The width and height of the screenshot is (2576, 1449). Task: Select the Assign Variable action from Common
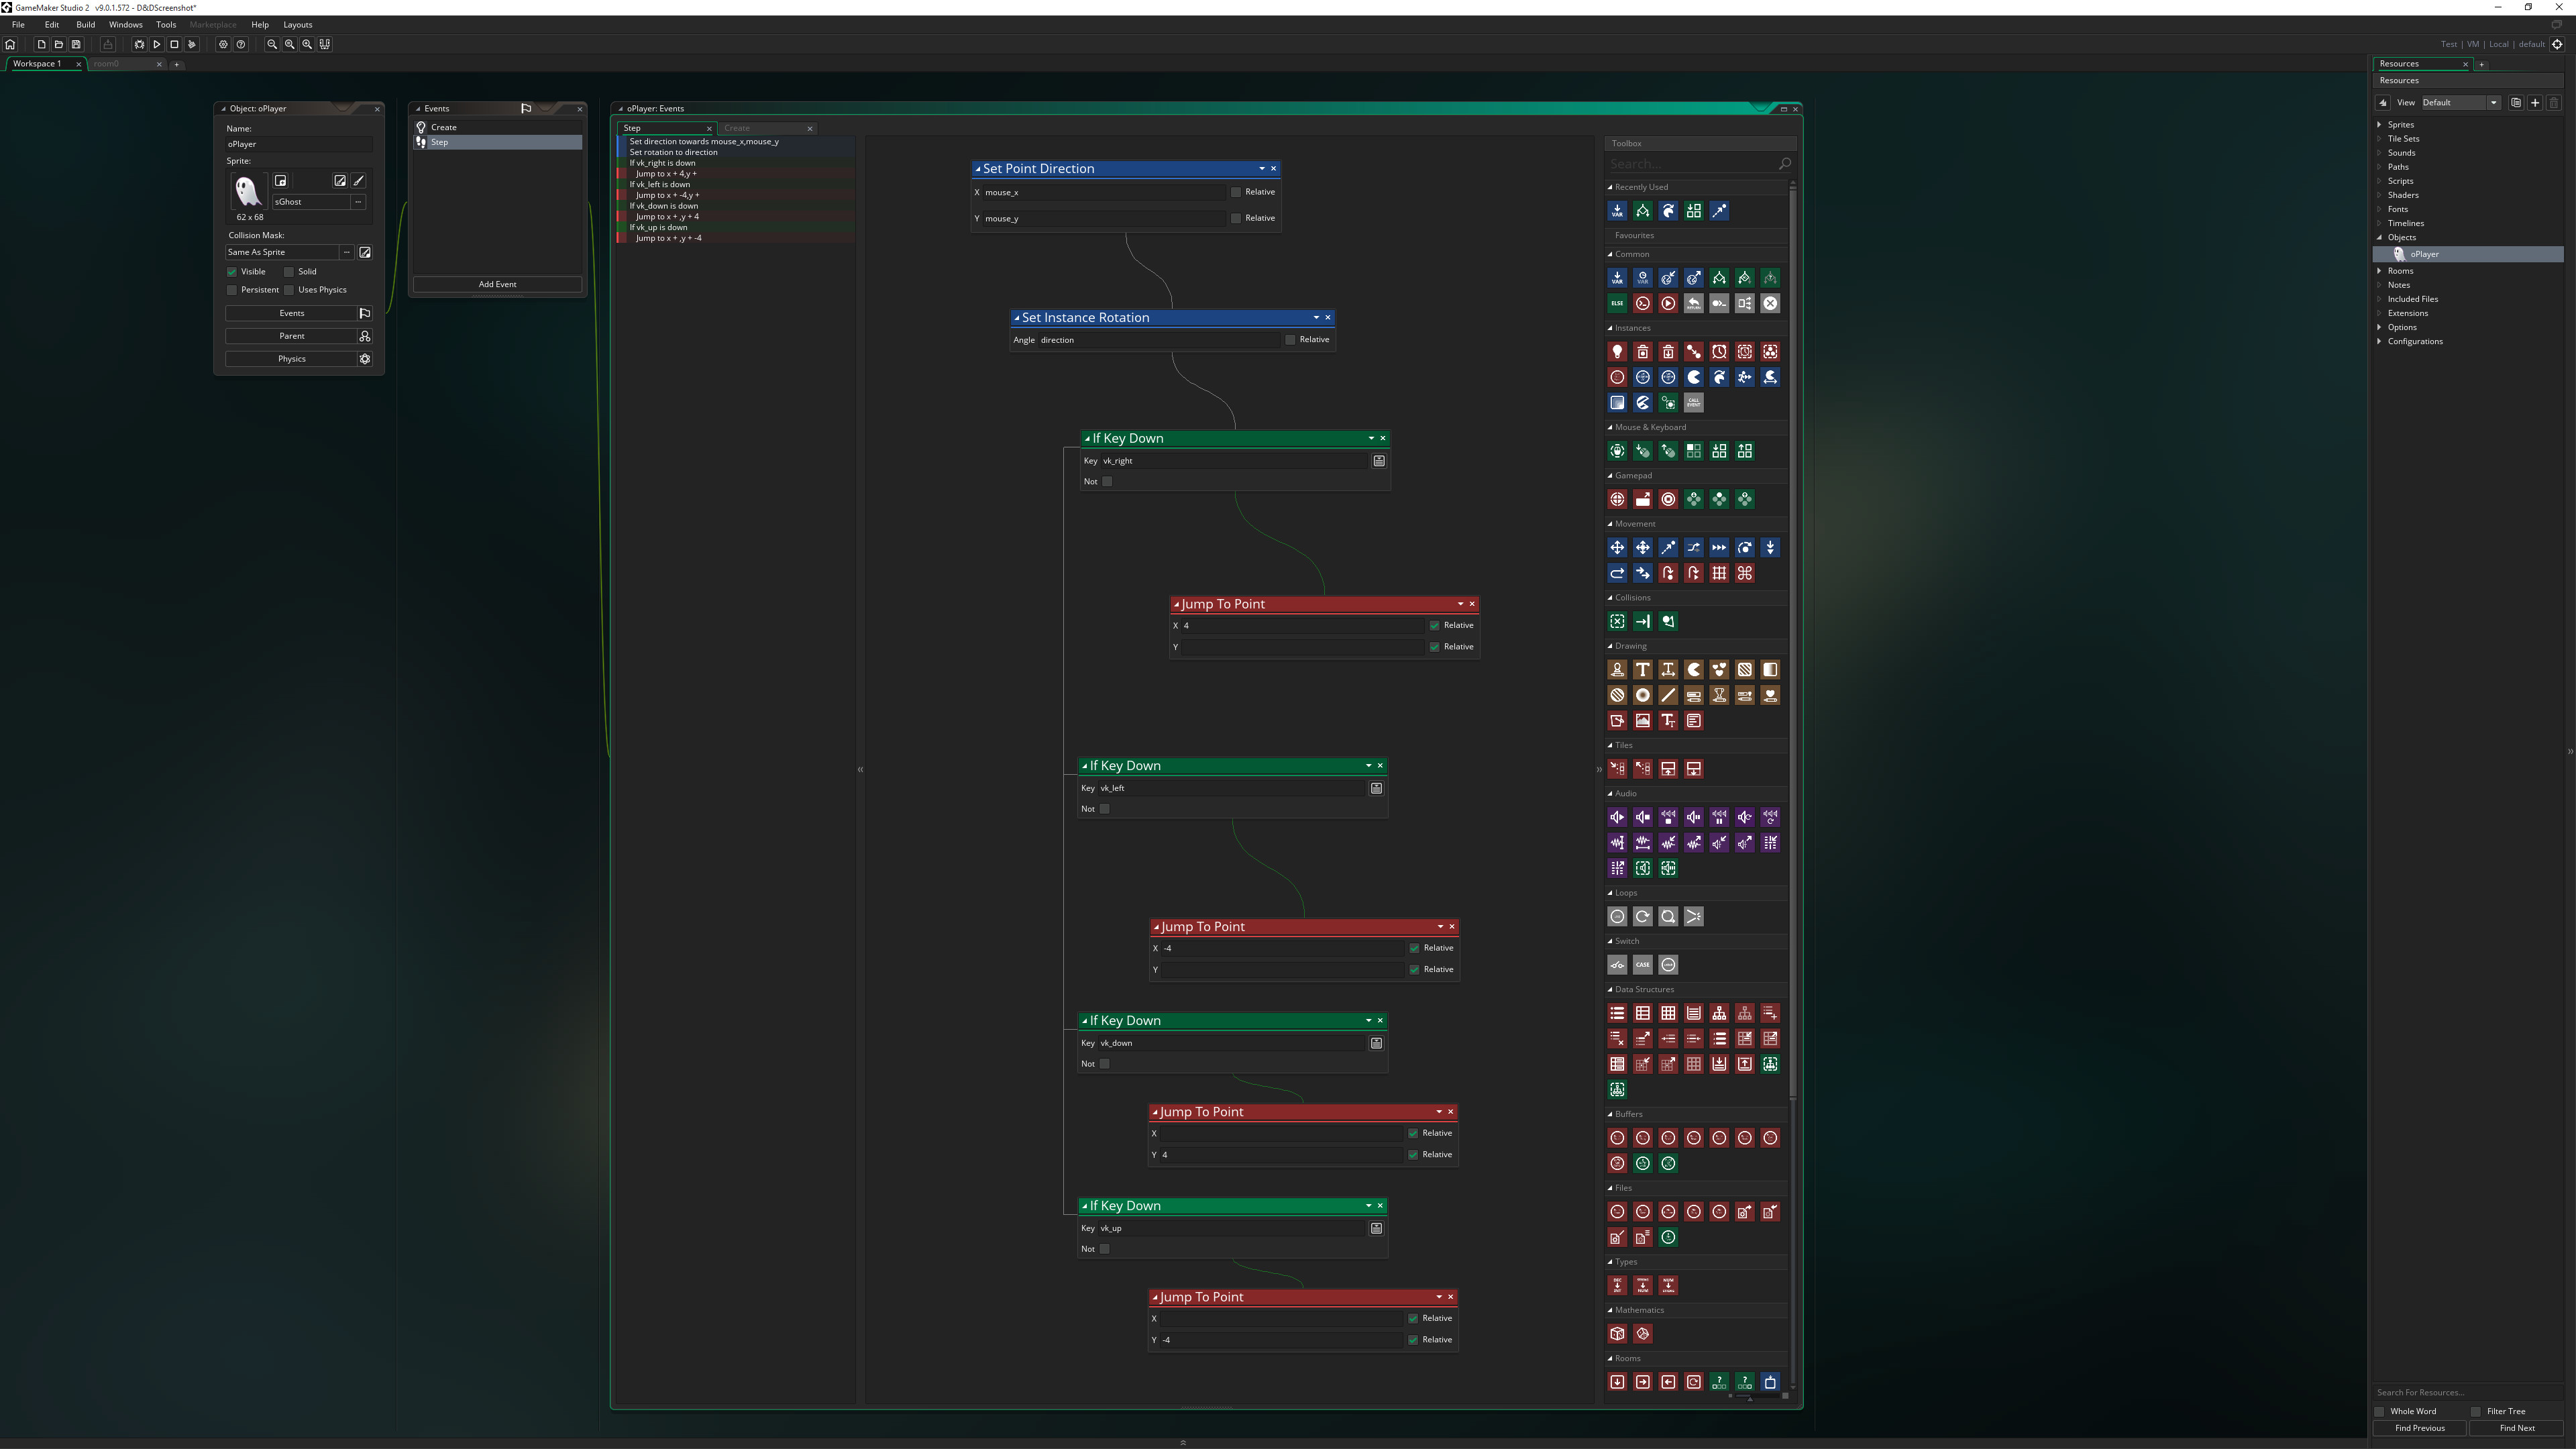1617,278
